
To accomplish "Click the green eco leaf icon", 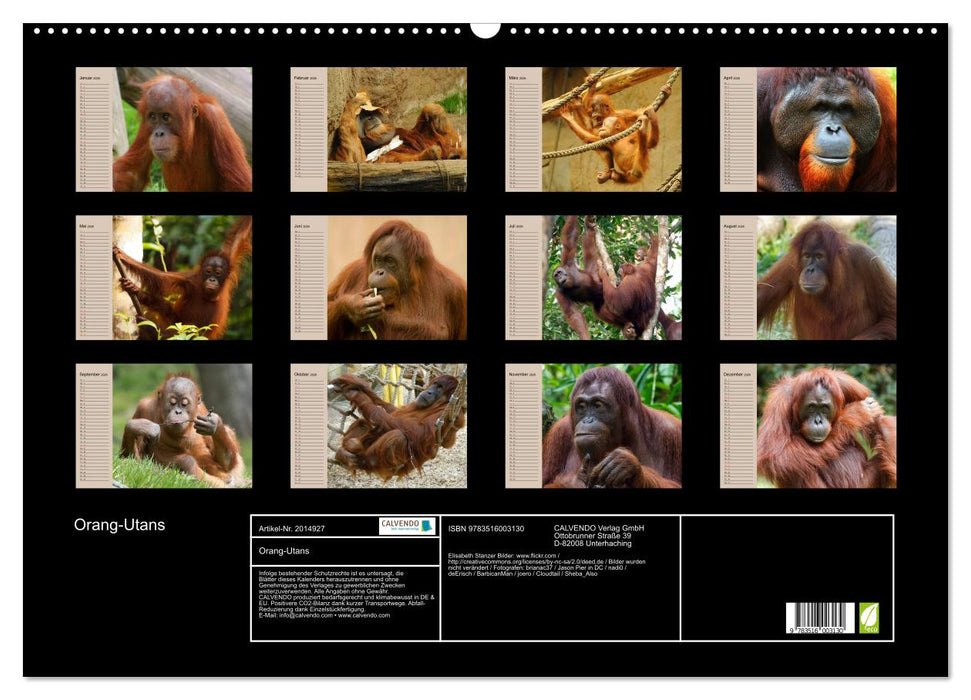I will click(x=870, y=616).
